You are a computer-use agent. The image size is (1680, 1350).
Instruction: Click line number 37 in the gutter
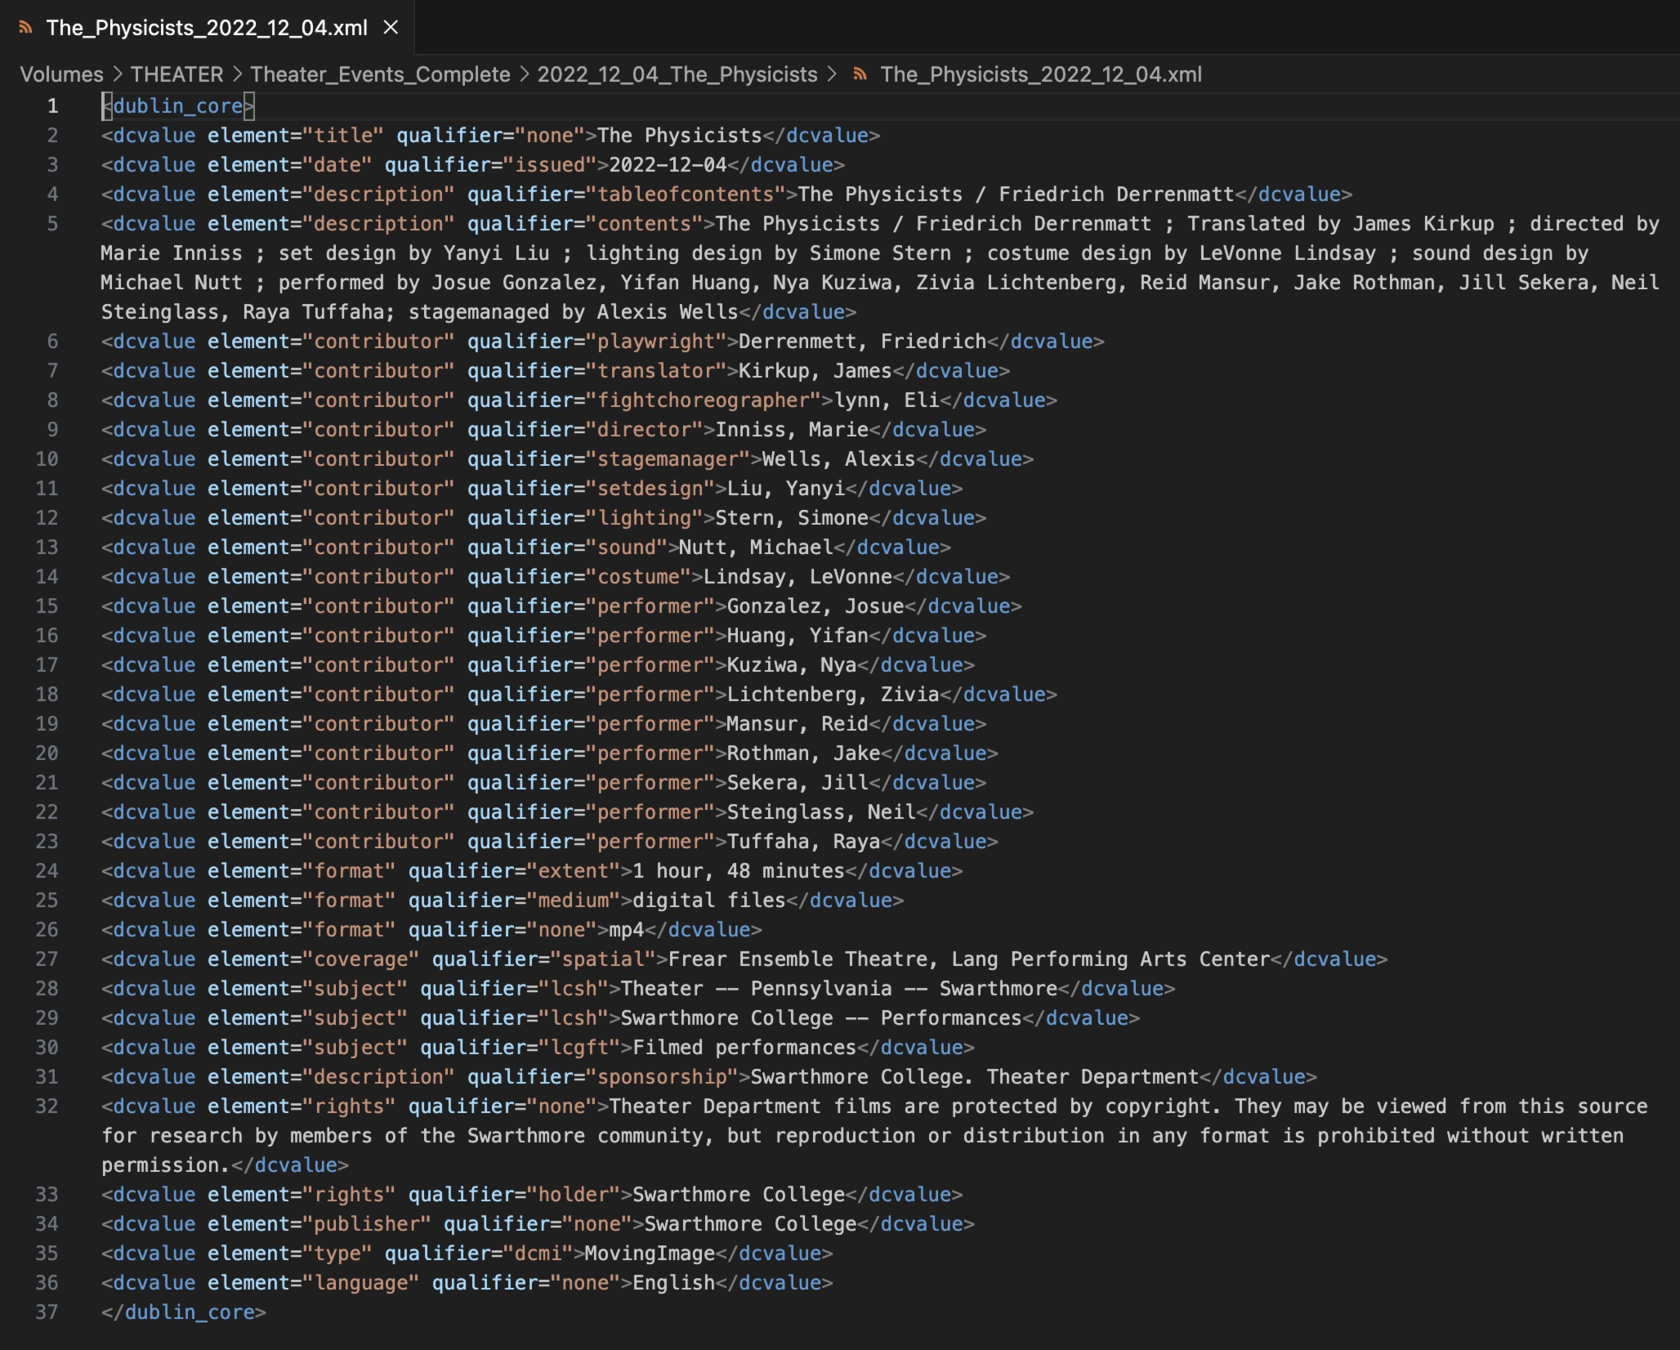click(47, 1312)
